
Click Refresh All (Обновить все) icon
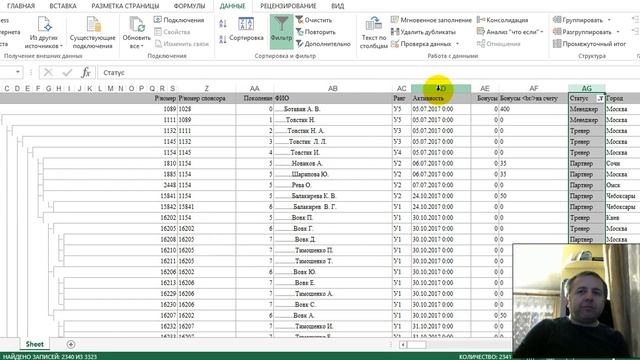pyautogui.click(x=137, y=24)
